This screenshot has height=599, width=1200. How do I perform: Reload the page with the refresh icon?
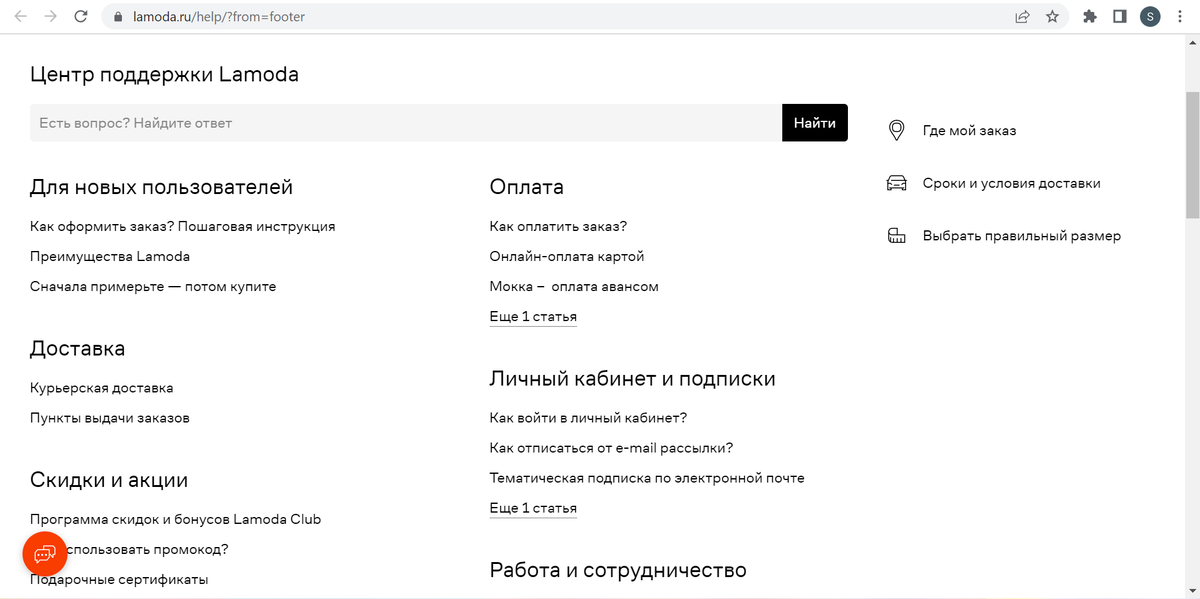point(81,16)
